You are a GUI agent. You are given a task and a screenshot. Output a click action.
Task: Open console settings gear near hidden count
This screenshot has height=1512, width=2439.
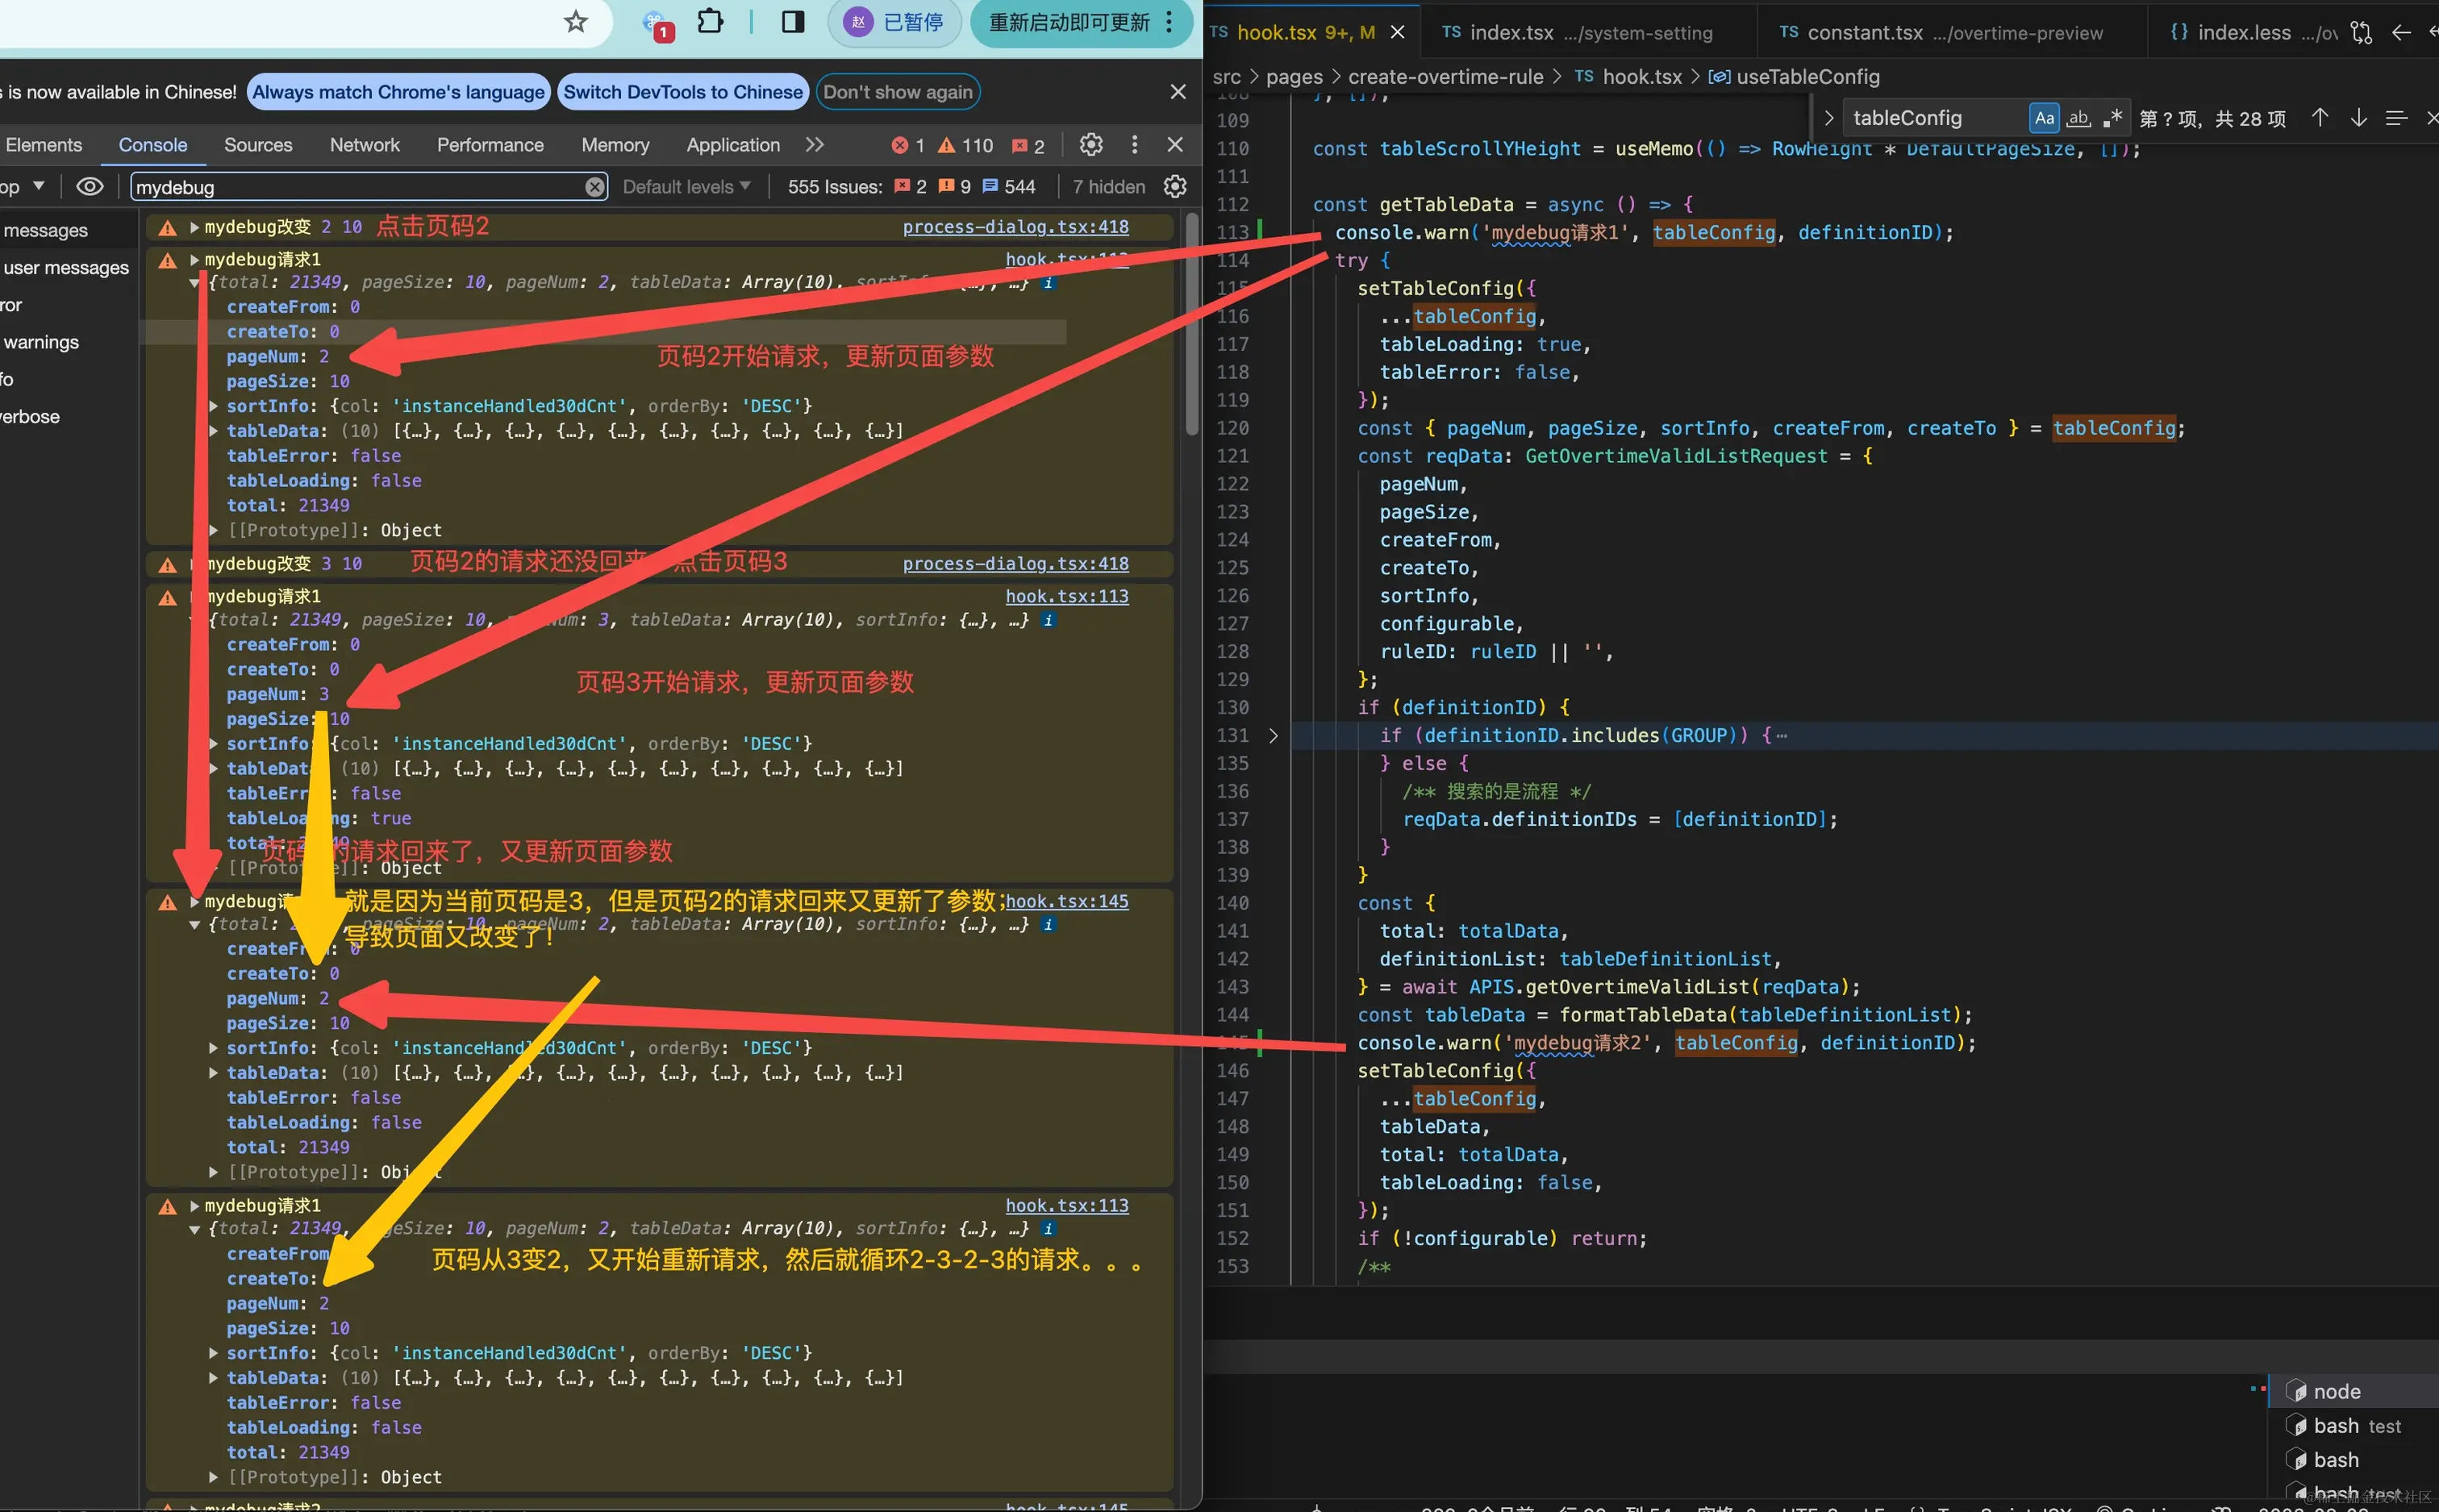point(1176,187)
